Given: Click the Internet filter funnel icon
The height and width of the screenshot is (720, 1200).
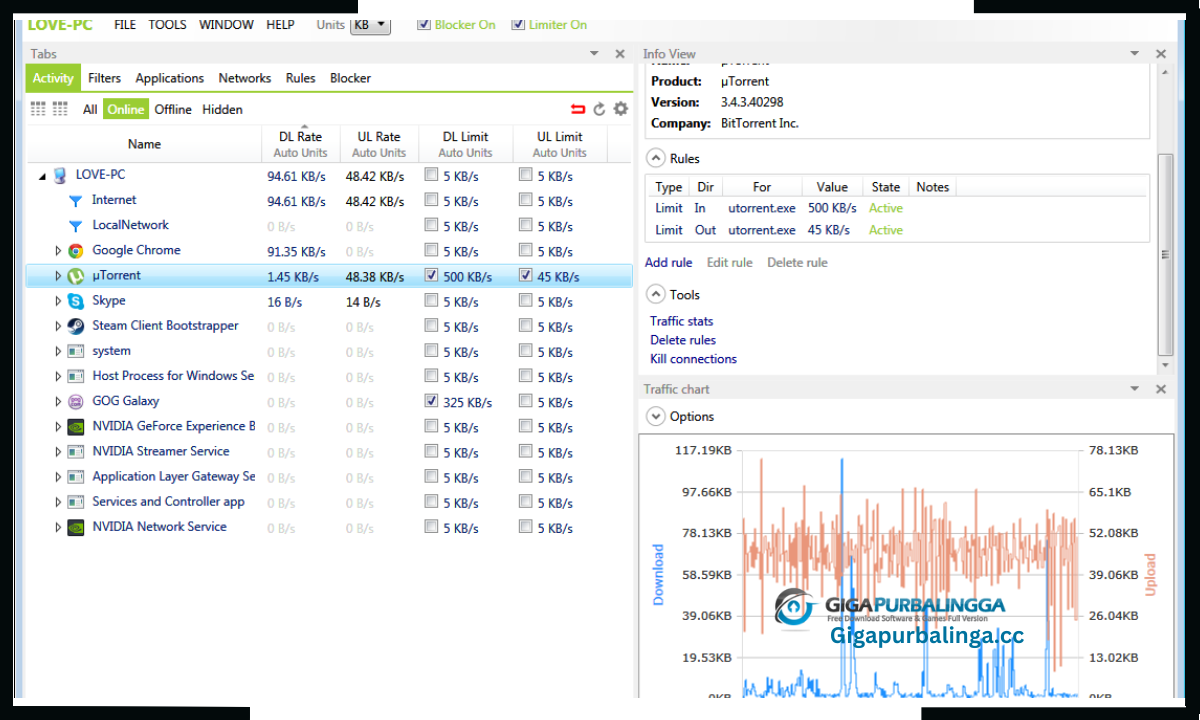Looking at the screenshot, I should [75, 201].
